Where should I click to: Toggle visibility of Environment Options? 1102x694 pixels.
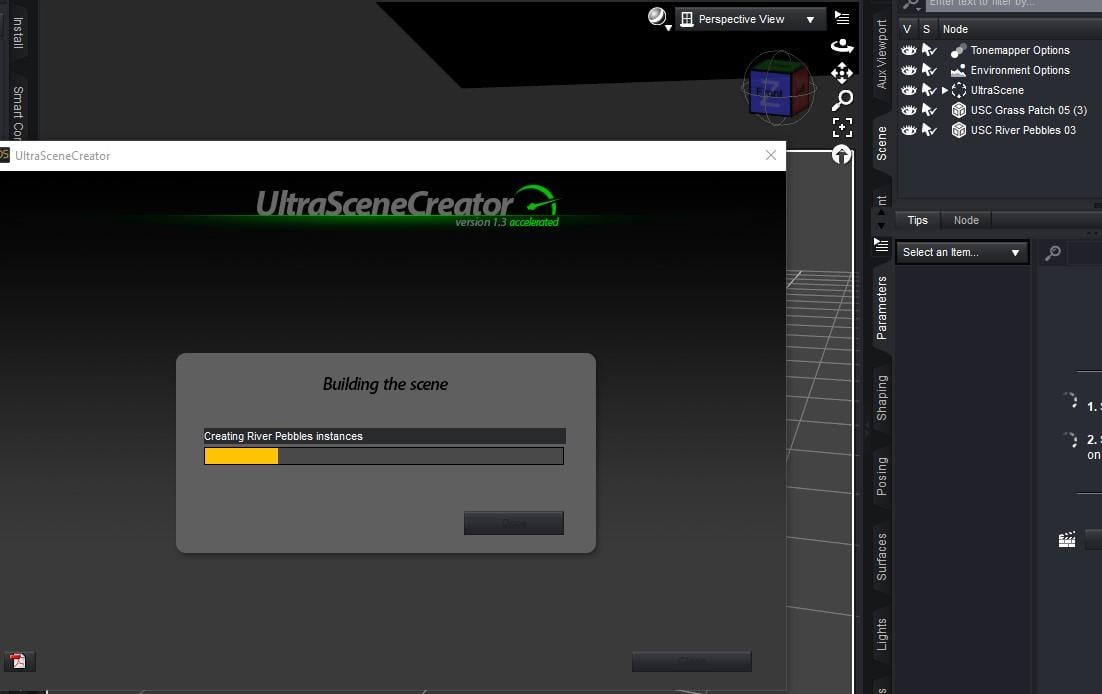pos(908,70)
